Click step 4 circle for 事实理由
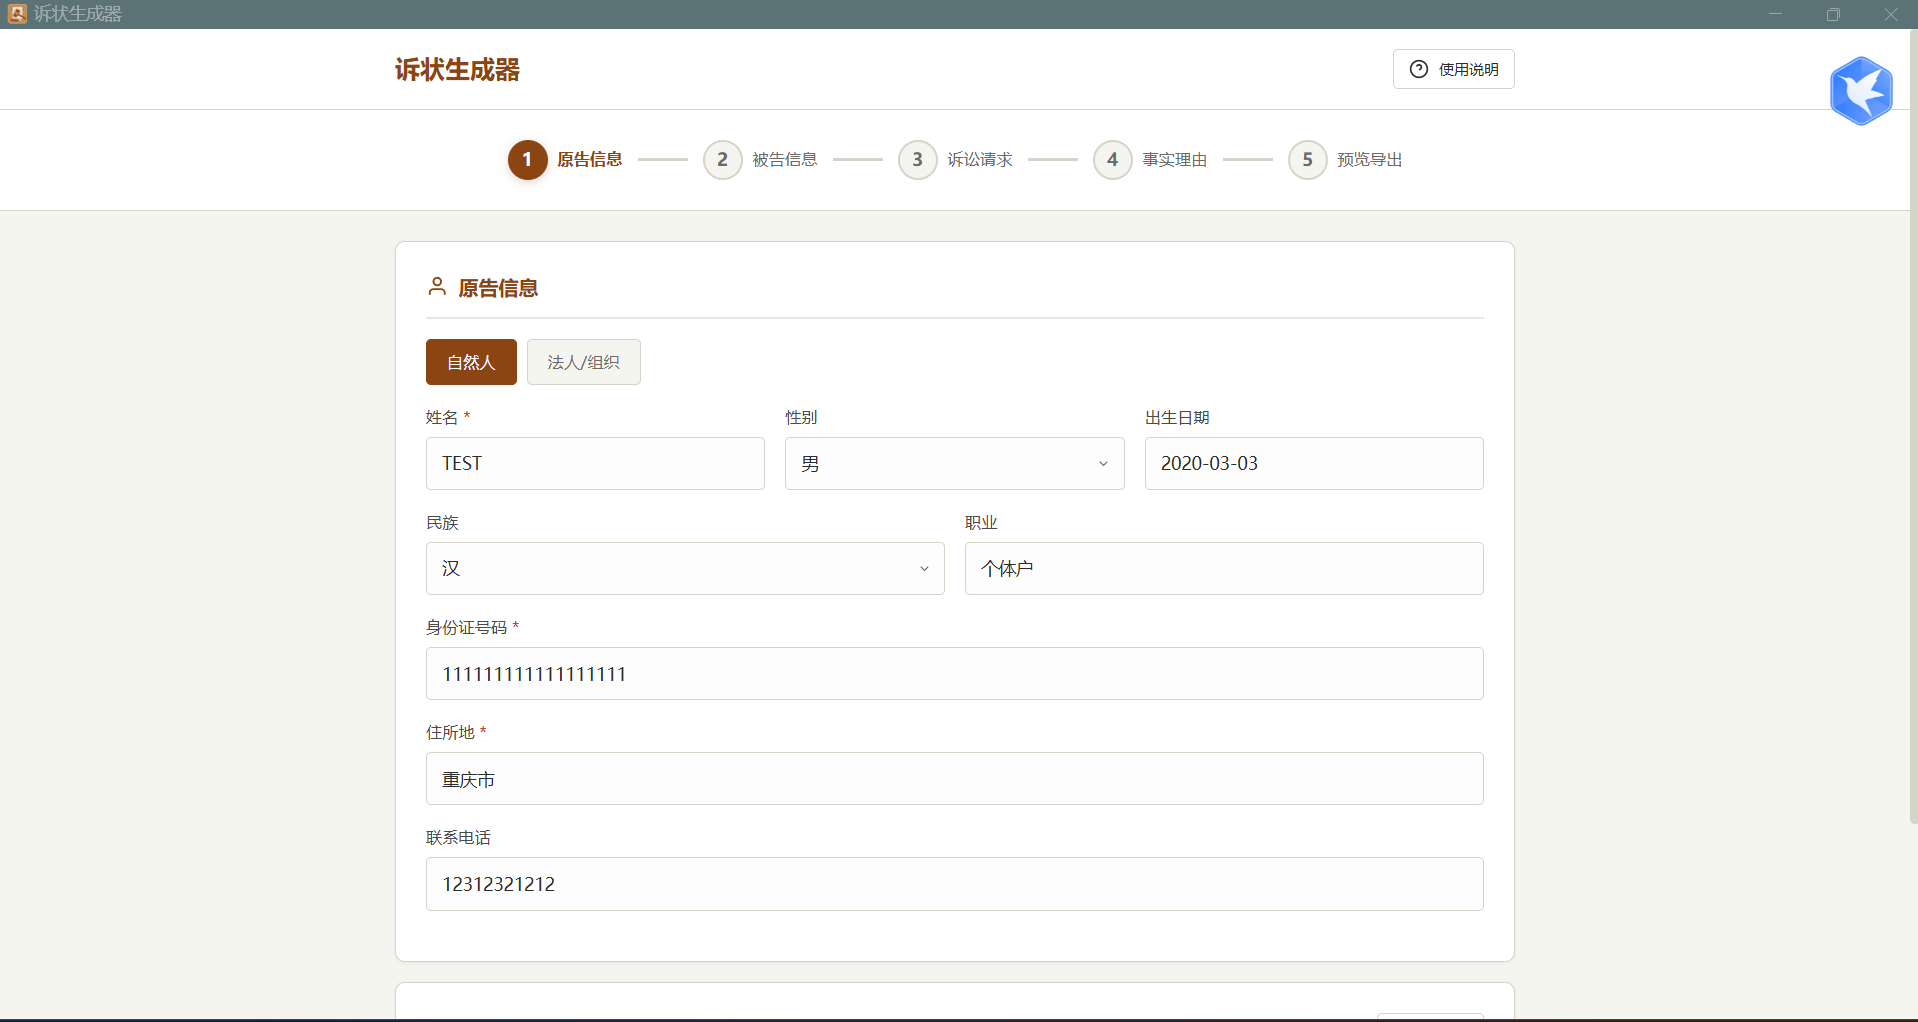Viewport: 1918px width, 1022px height. point(1112,160)
